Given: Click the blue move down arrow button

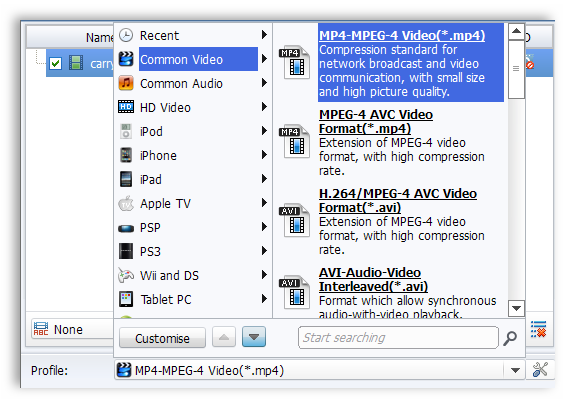Looking at the screenshot, I should (254, 337).
